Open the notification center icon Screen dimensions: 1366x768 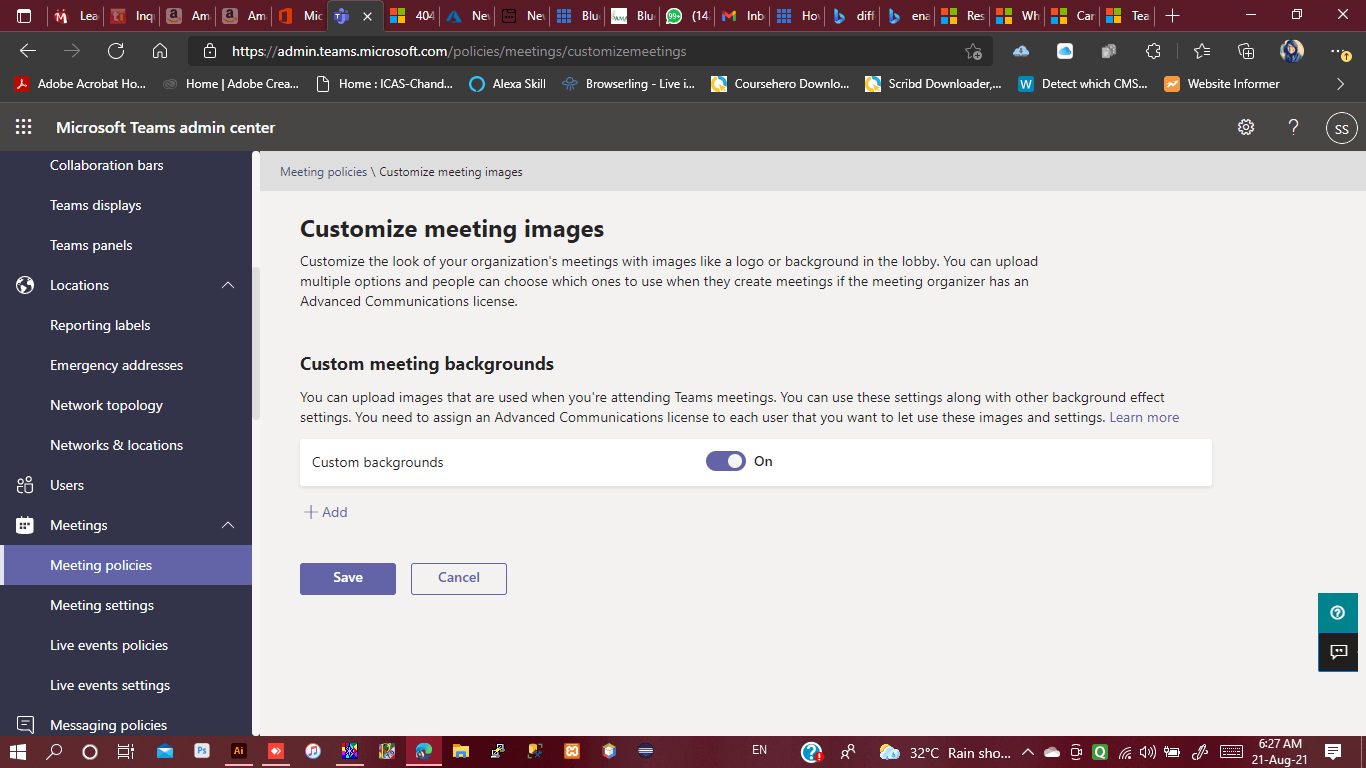[1332, 751]
